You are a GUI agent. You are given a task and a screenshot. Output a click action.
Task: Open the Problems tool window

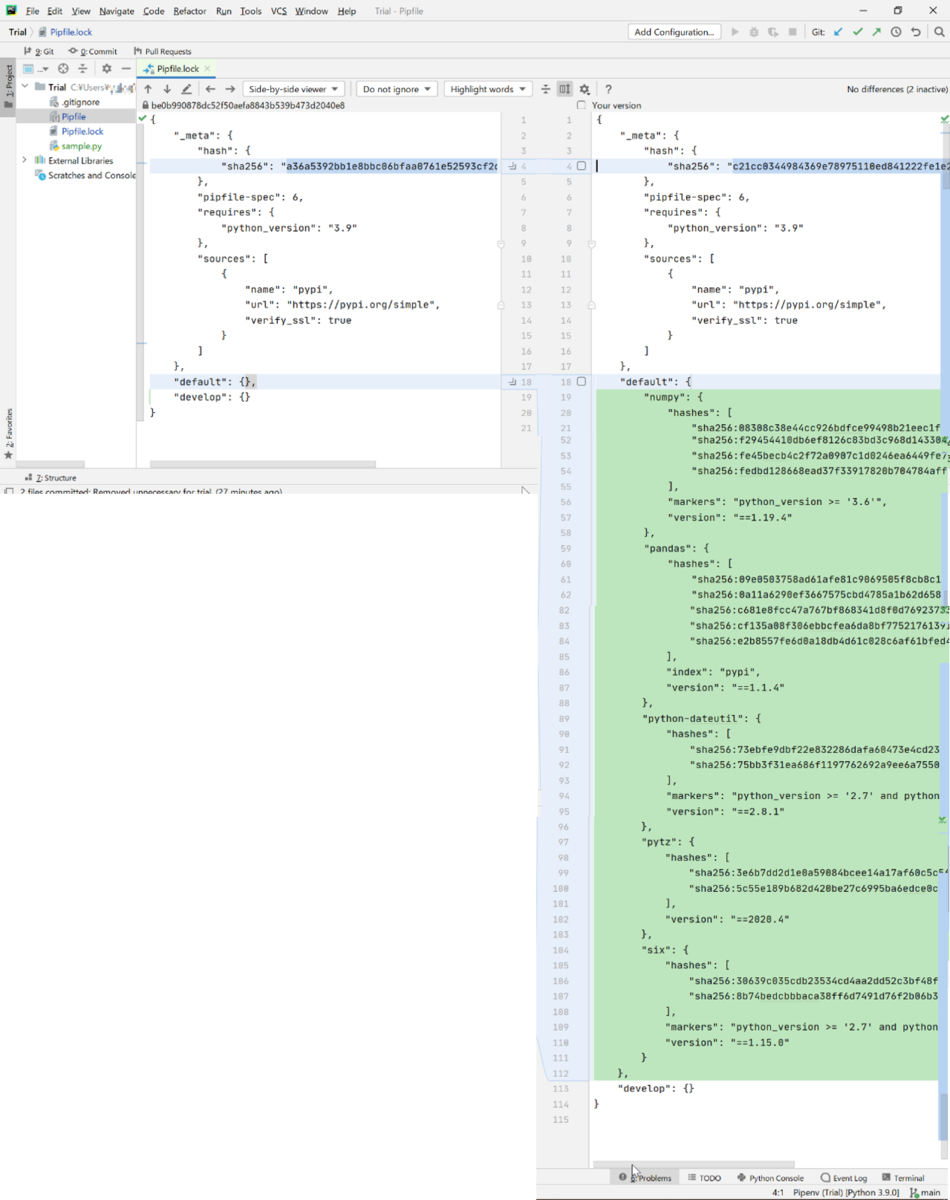point(646,1178)
